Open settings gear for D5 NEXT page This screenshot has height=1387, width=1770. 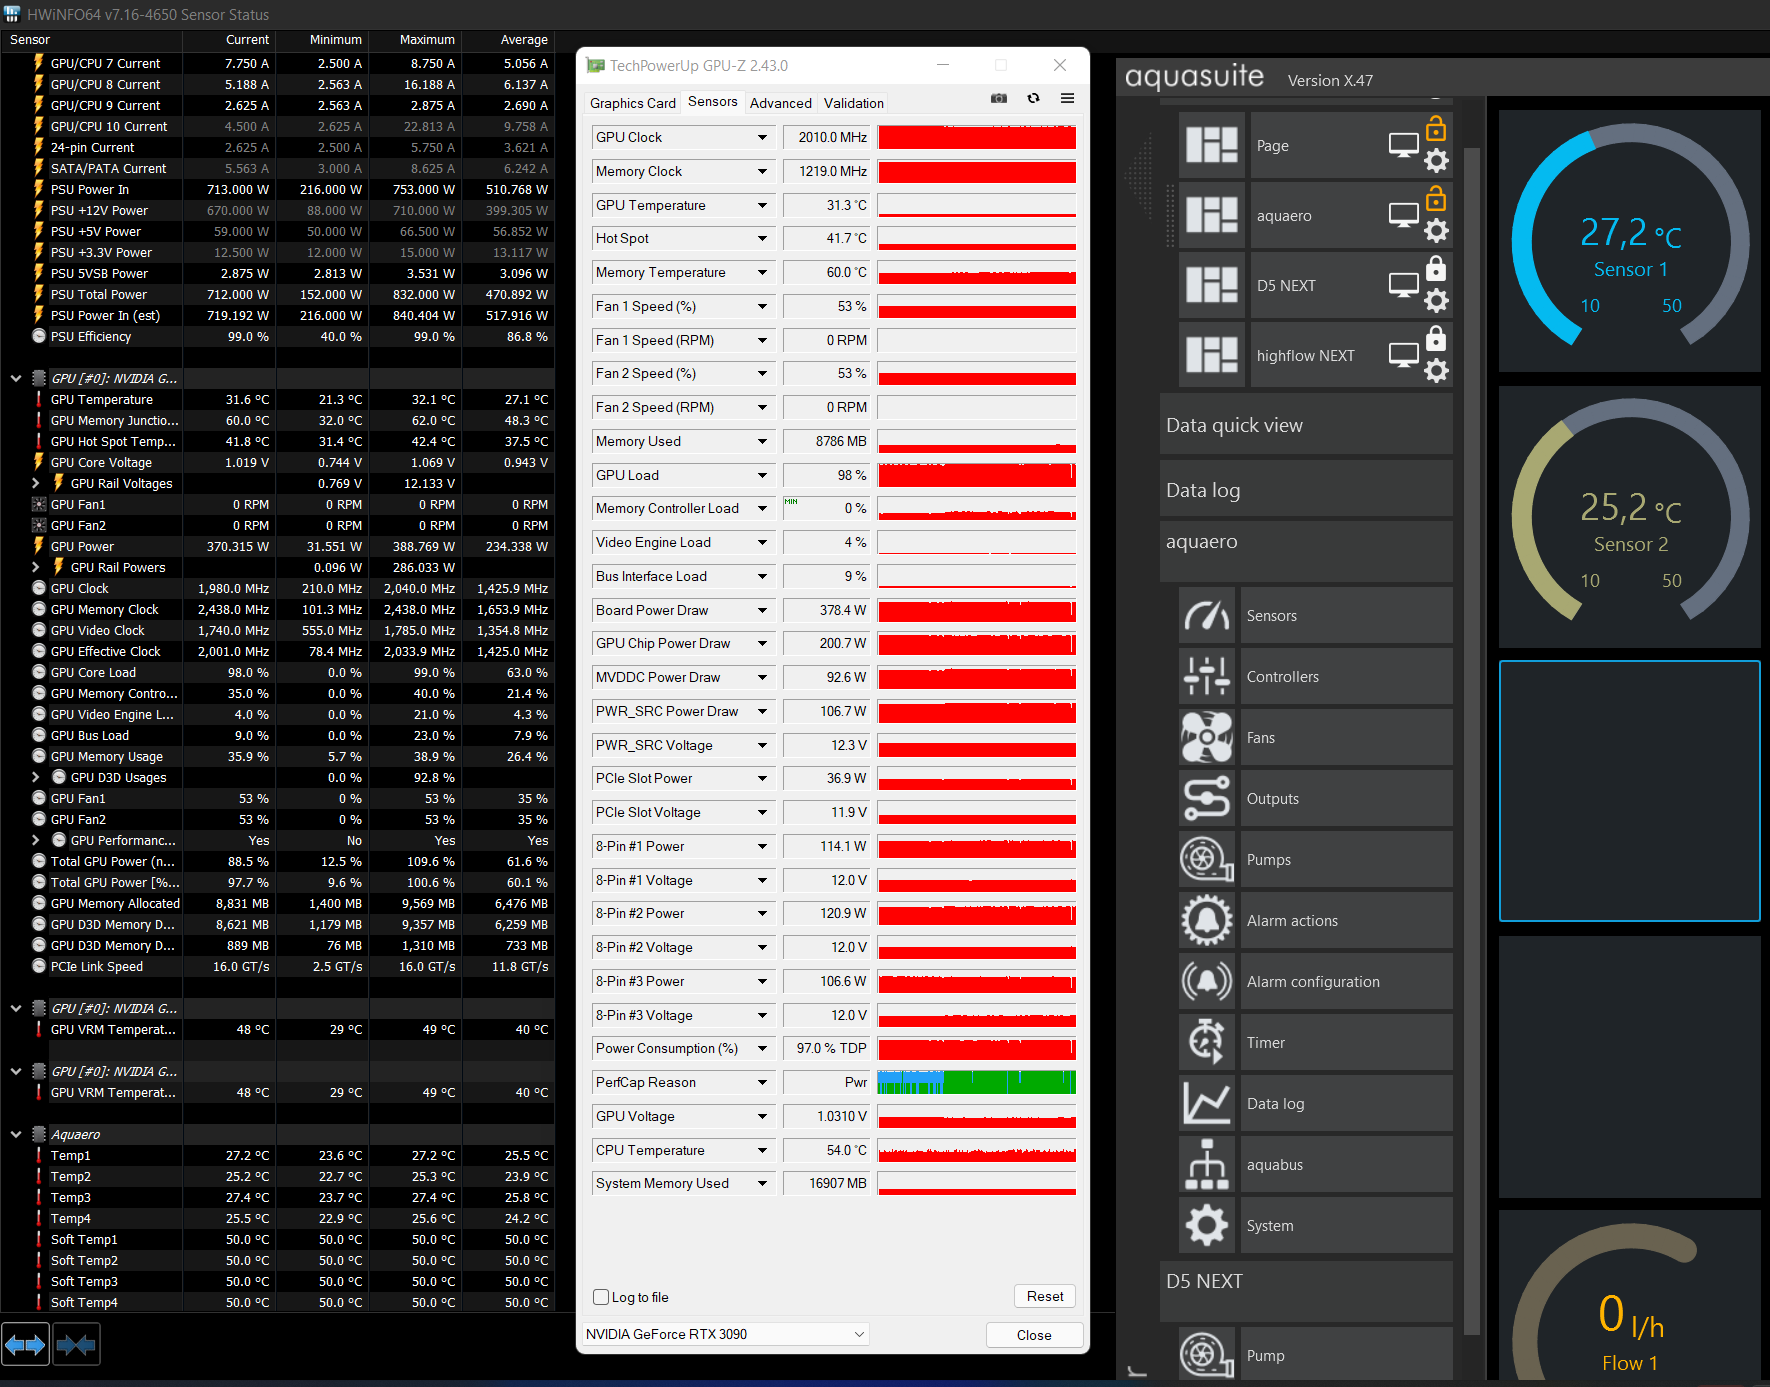[1436, 301]
